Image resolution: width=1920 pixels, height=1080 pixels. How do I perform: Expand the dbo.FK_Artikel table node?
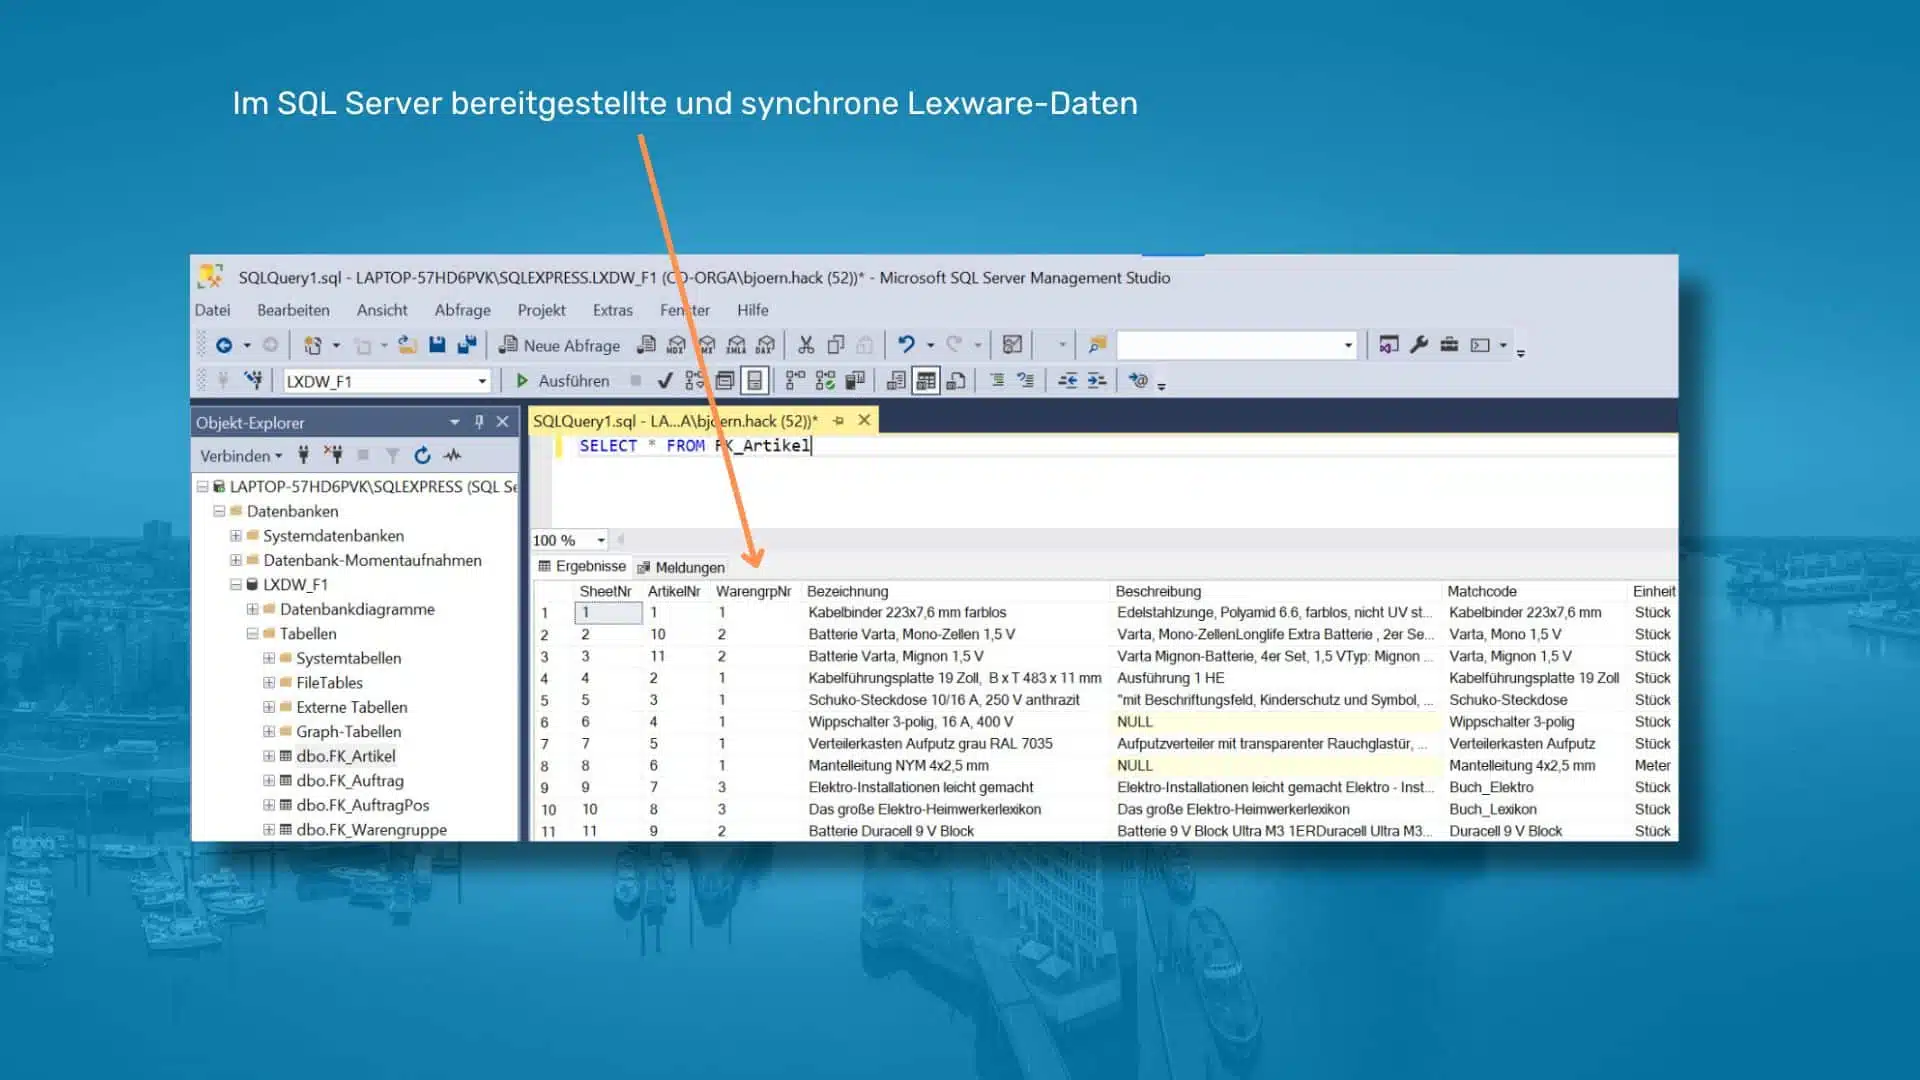[x=269, y=756]
